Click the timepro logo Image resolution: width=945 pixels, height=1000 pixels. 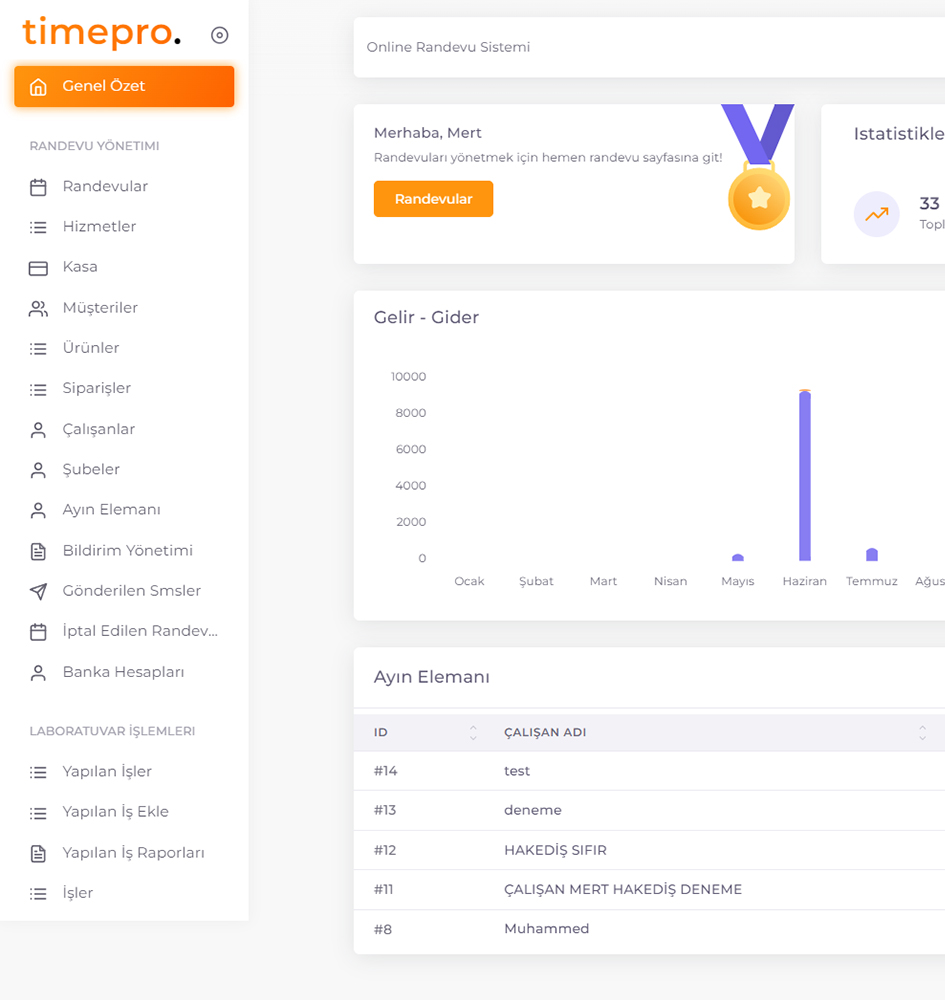[101, 33]
